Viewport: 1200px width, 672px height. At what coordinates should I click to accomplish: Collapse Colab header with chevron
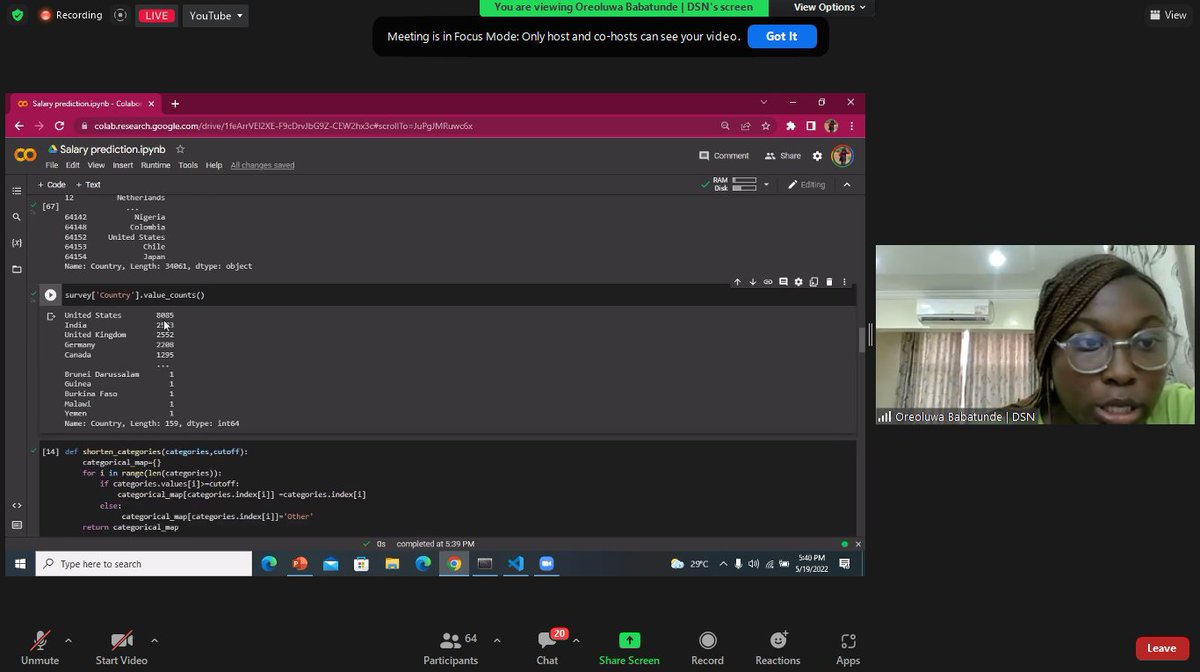point(847,185)
